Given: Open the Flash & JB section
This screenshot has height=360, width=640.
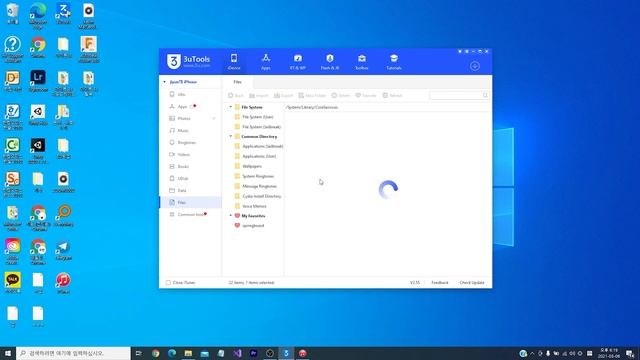Looking at the screenshot, I should click(x=330, y=62).
